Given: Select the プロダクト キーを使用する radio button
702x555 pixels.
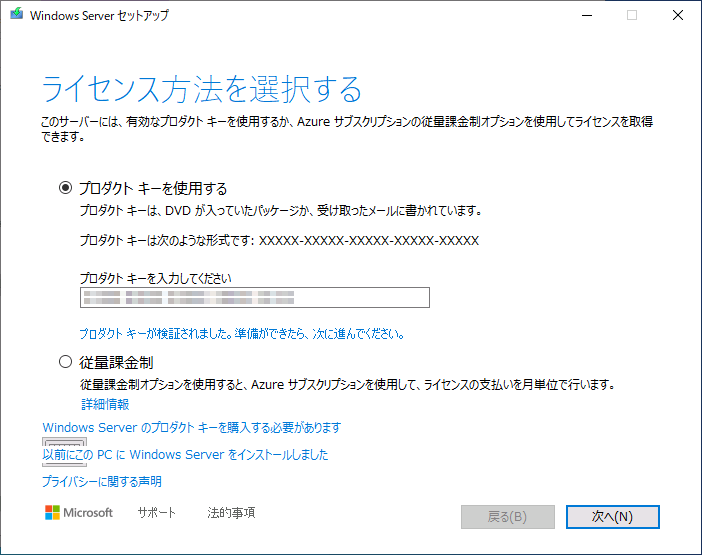Looking at the screenshot, I should (65, 188).
